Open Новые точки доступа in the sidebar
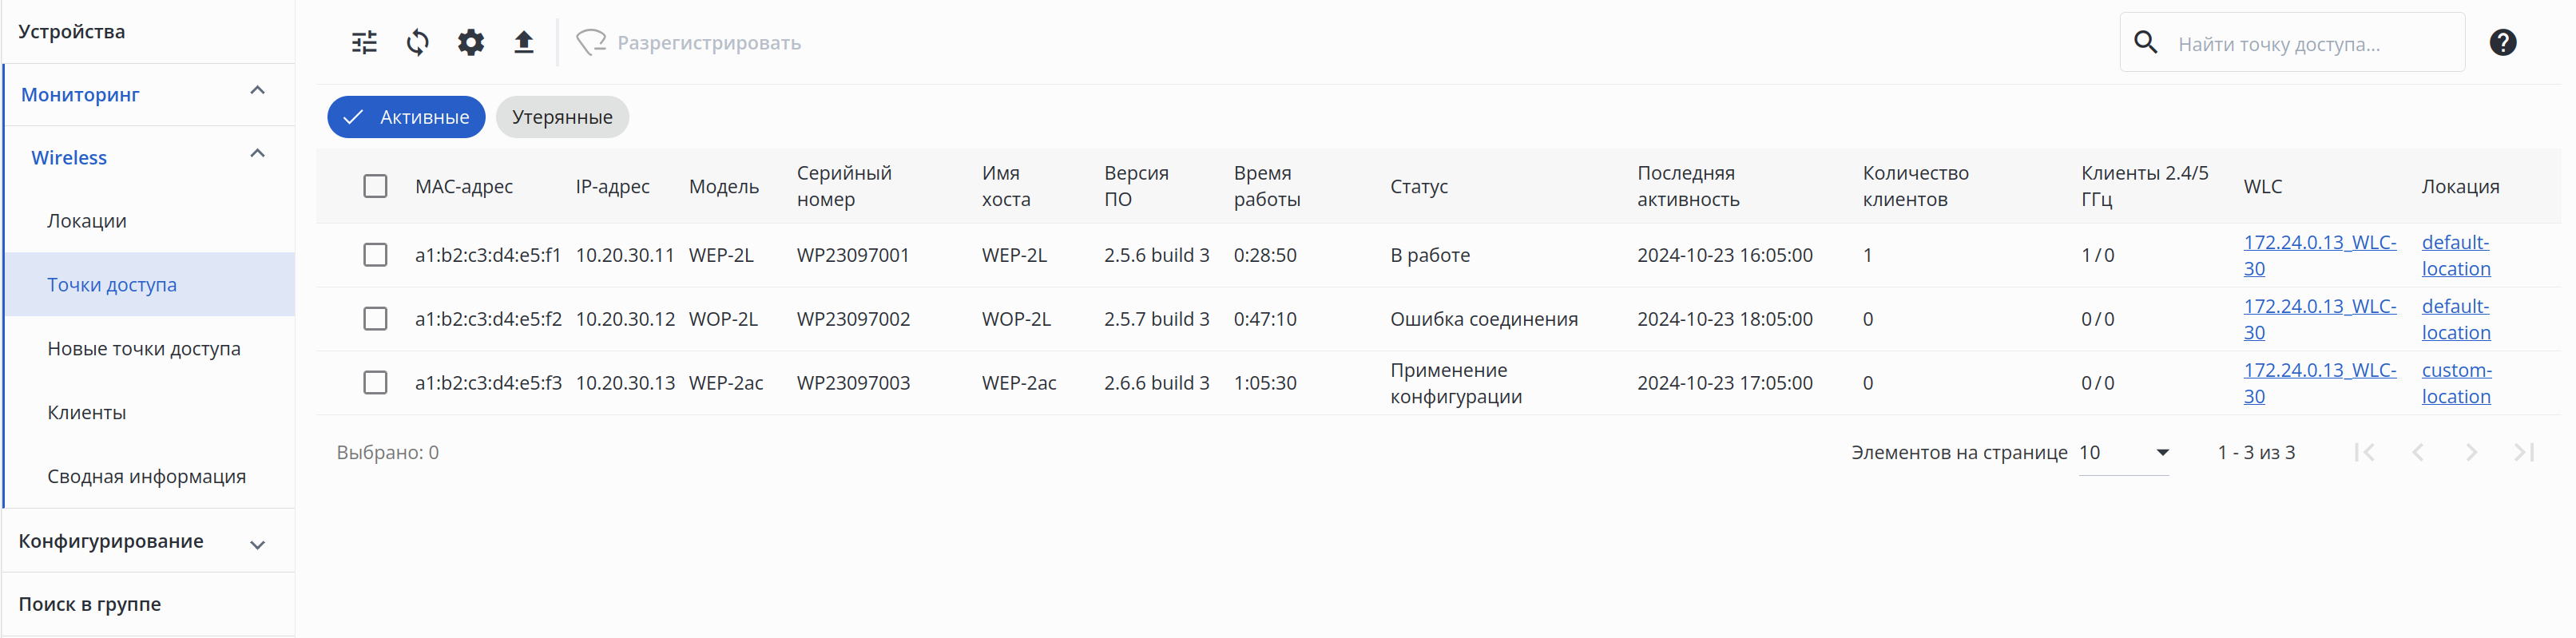2576x638 pixels. pos(144,349)
